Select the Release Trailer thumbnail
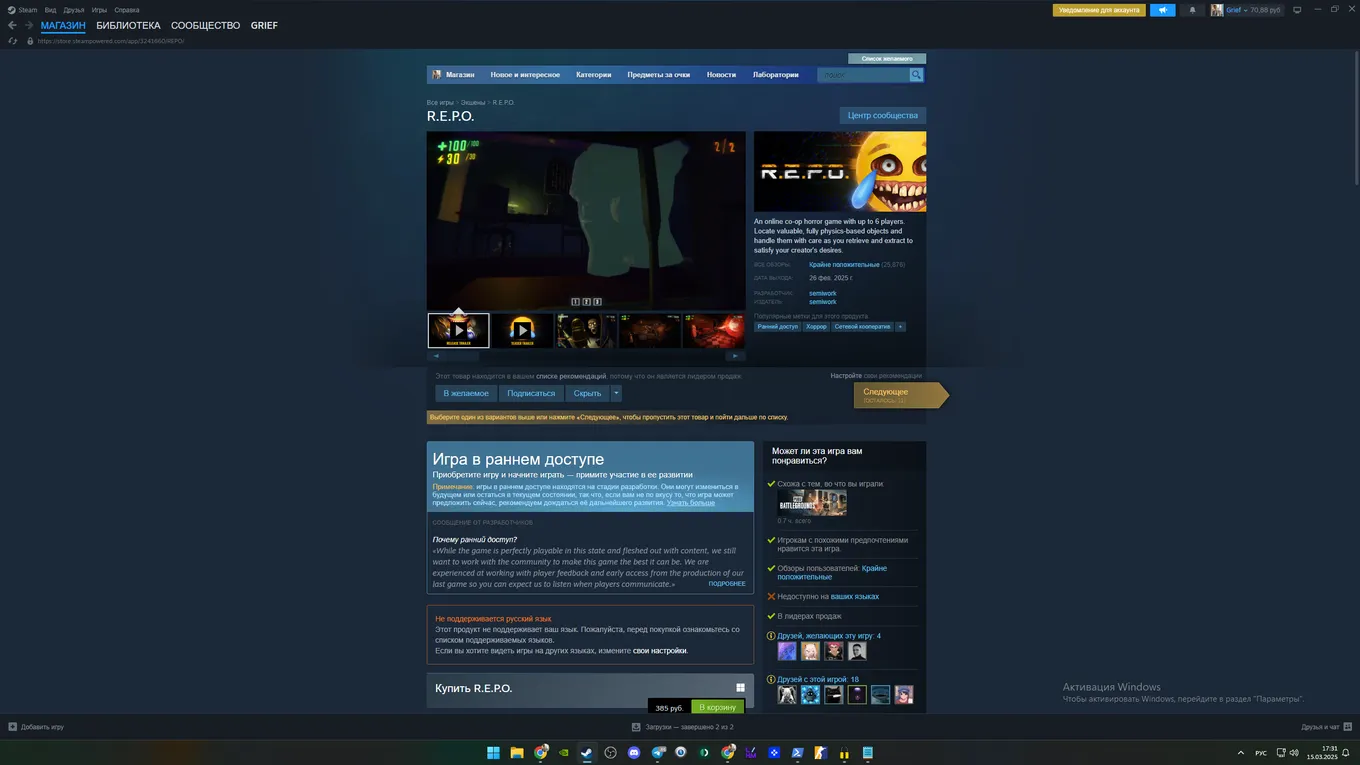1360x765 pixels. pyautogui.click(x=459, y=330)
